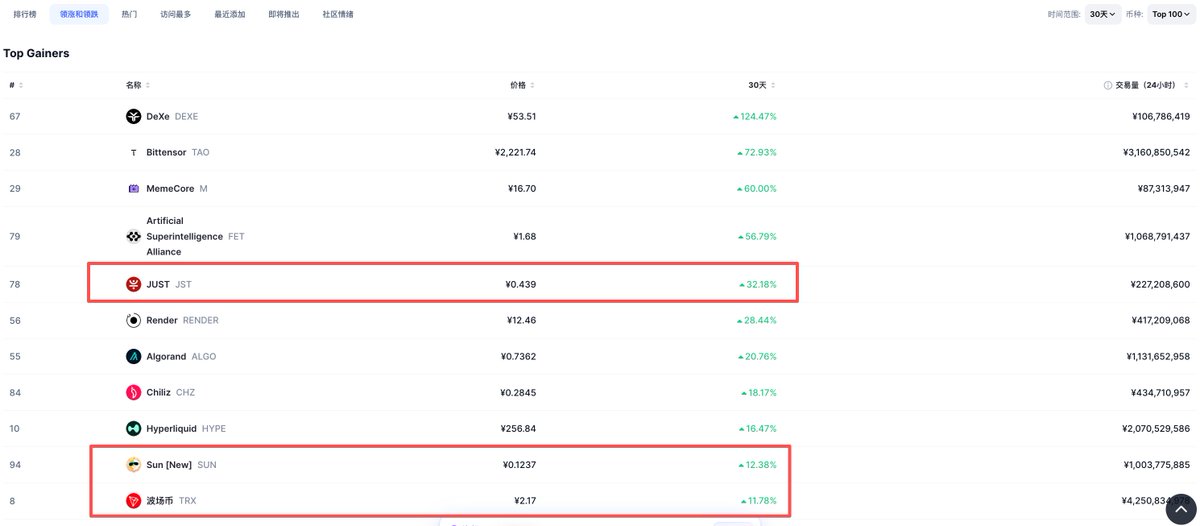This screenshot has width=1200, height=526.
Task: Click the Bittensor TAO logo icon
Action: (x=133, y=153)
